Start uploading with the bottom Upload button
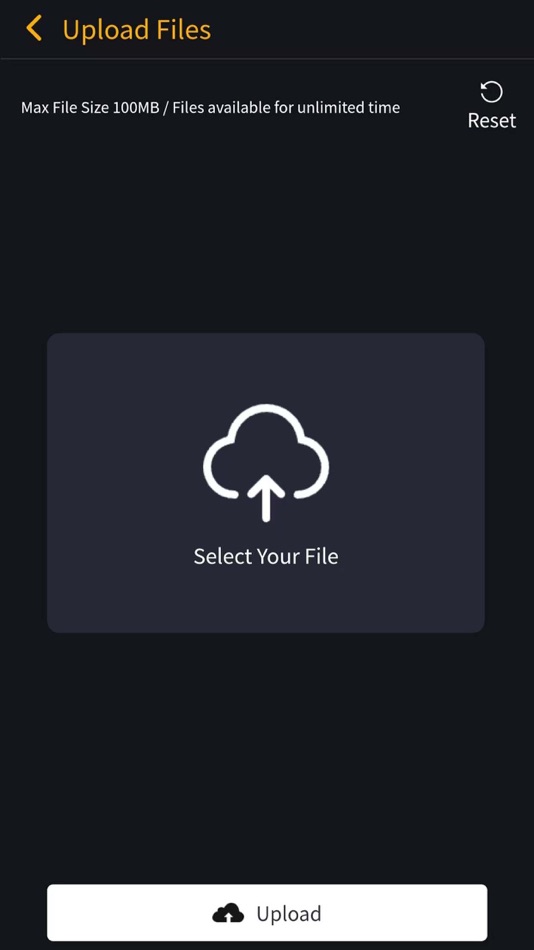This screenshot has width=534, height=950. pyautogui.click(x=267, y=912)
